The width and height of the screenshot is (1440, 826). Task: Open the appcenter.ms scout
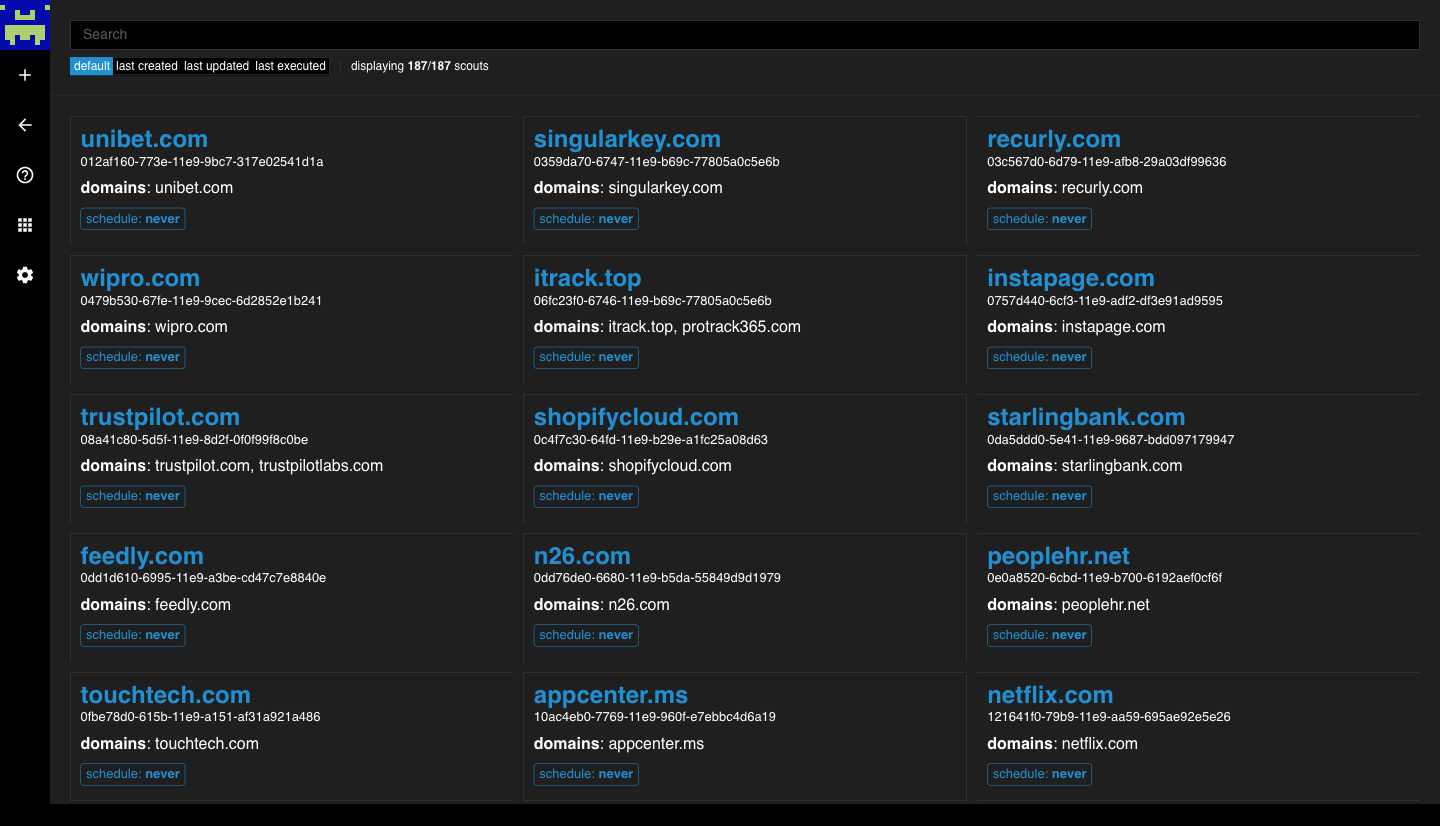tap(611, 695)
